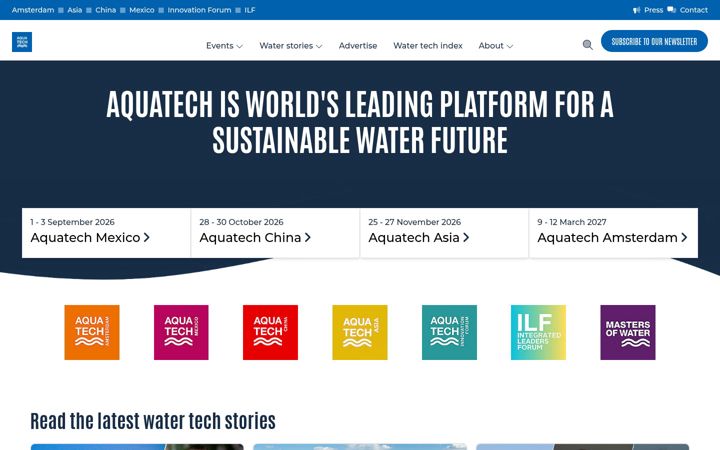Open the teal Aquatech Innovation Forum tile

pyautogui.click(x=449, y=332)
